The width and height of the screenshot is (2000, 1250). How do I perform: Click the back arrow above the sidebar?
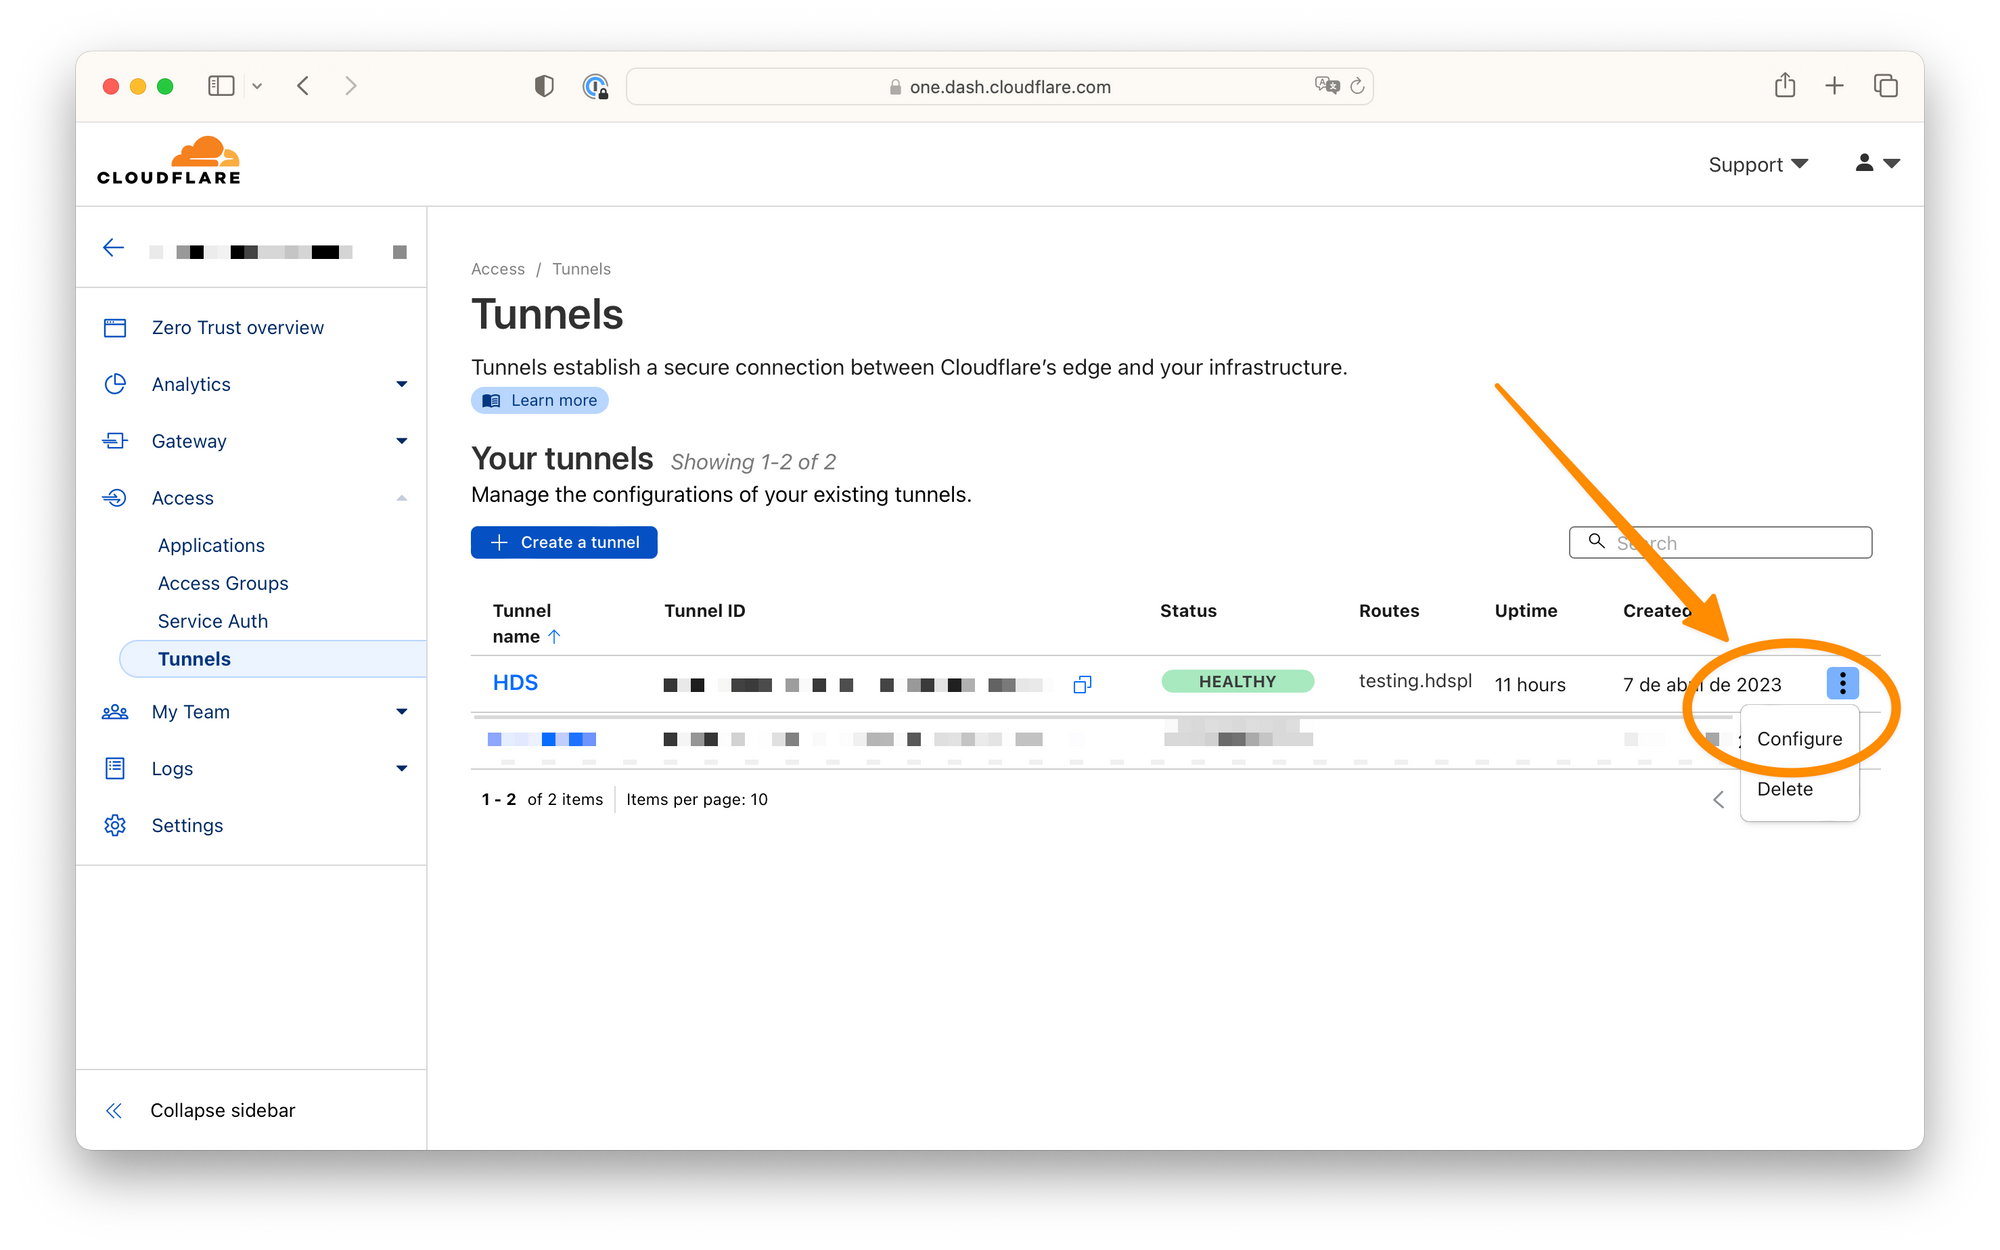pos(113,248)
